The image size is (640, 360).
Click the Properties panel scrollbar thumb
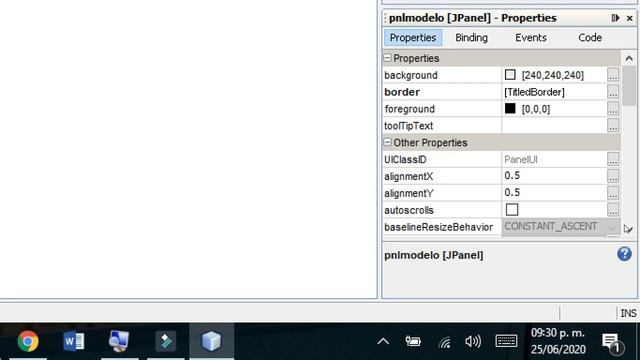click(x=629, y=86)
